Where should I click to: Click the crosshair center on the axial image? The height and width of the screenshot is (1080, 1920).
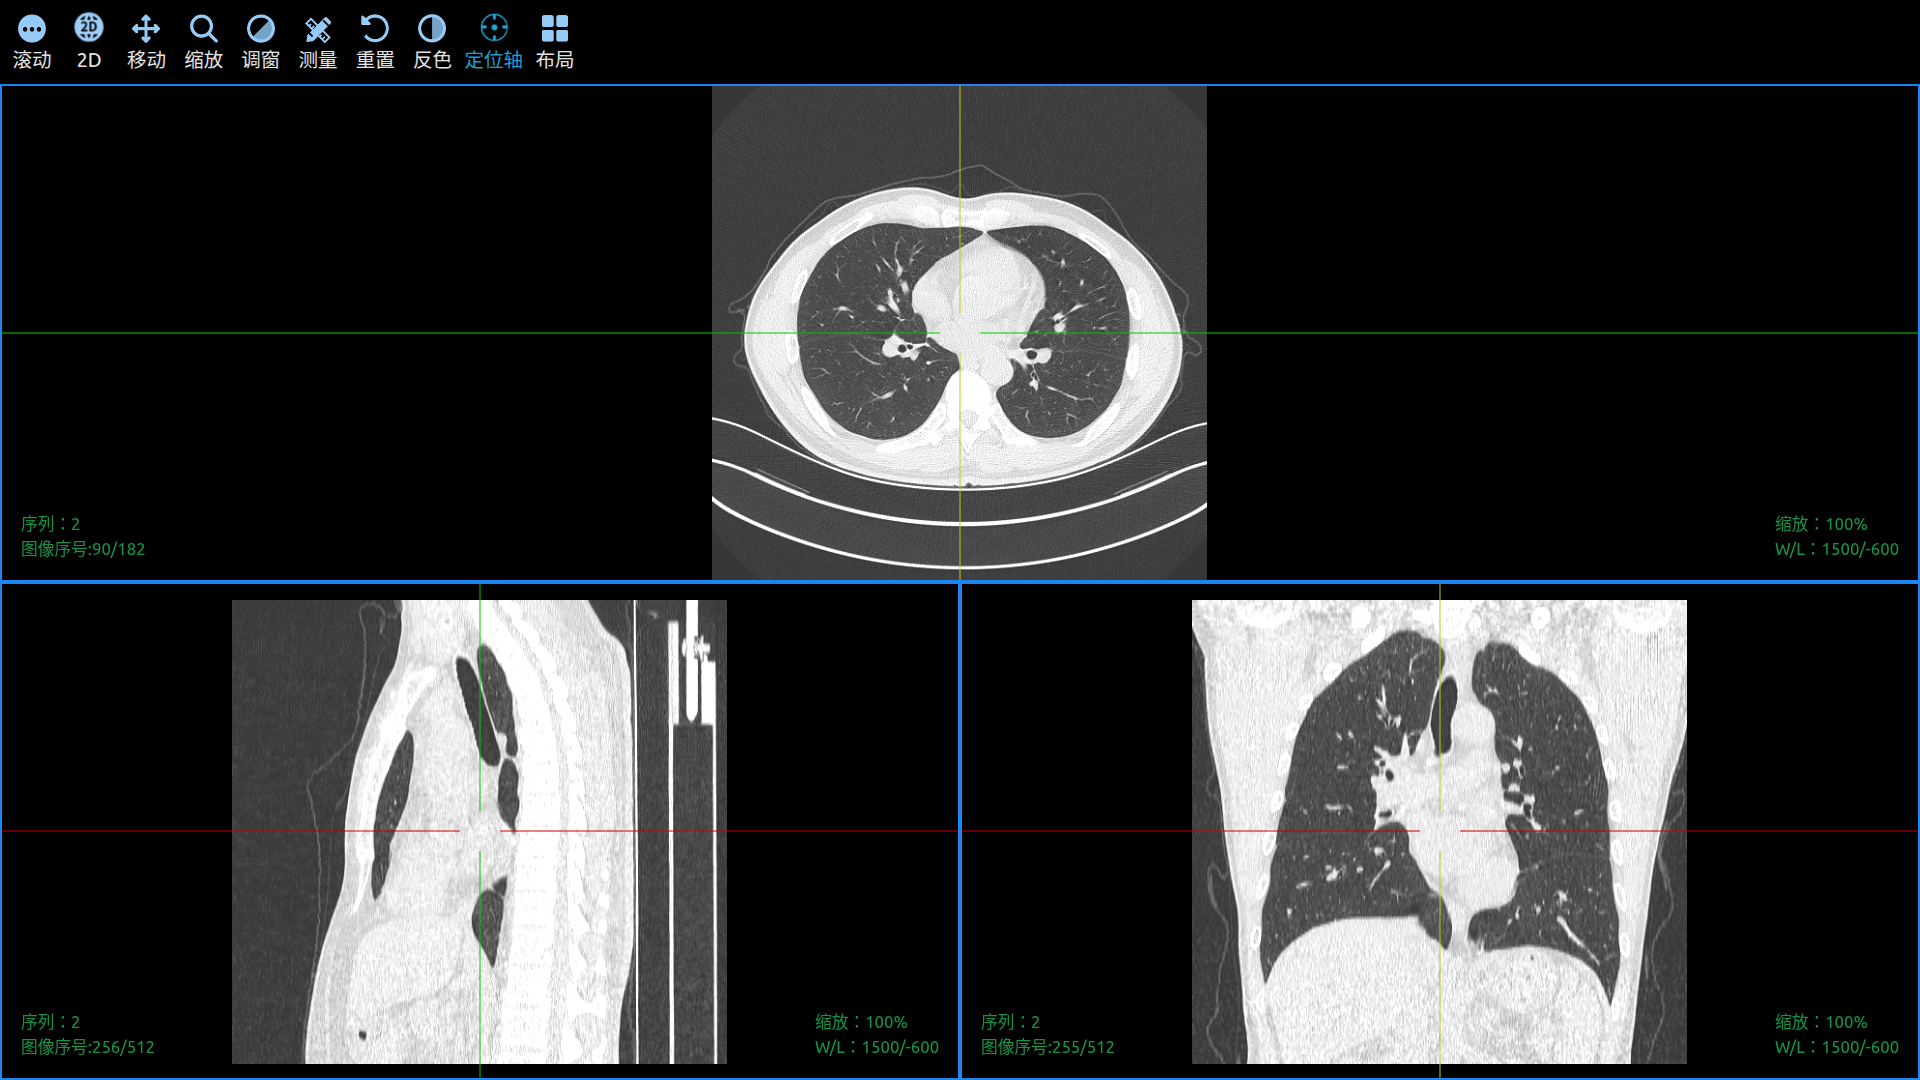tap(961, 331)
